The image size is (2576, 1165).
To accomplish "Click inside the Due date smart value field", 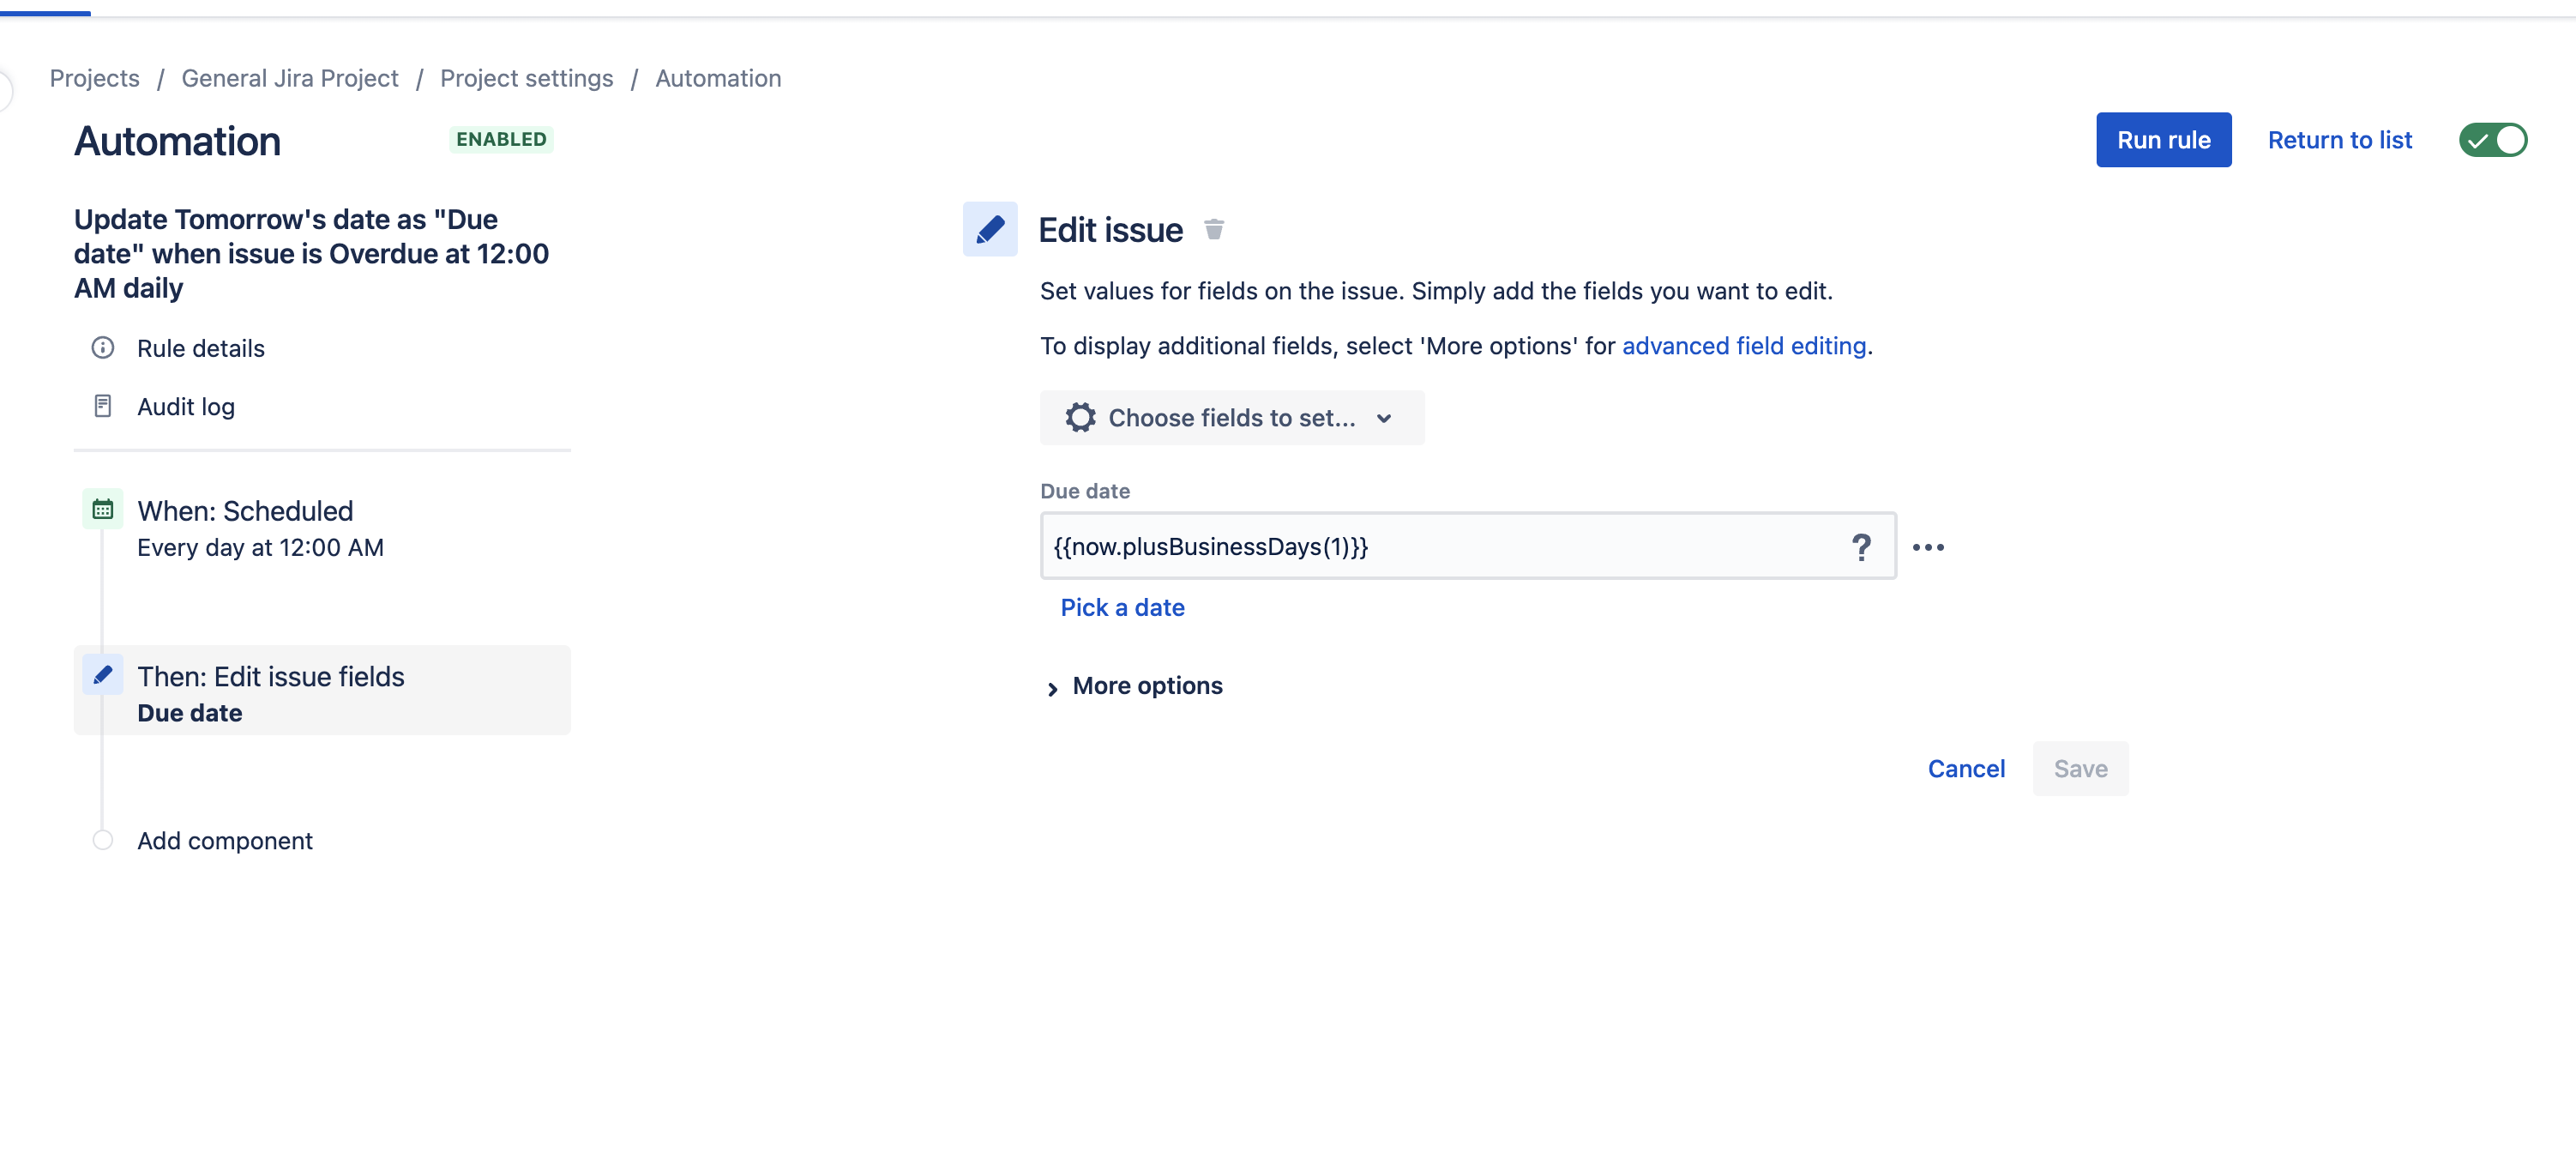I will (1400, 547).
